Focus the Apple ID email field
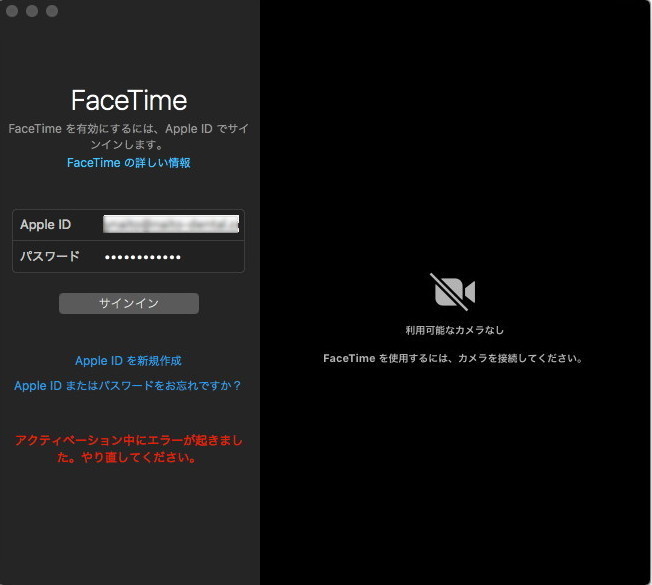This screenshot has width=652, height=585. tap(171, 224)
